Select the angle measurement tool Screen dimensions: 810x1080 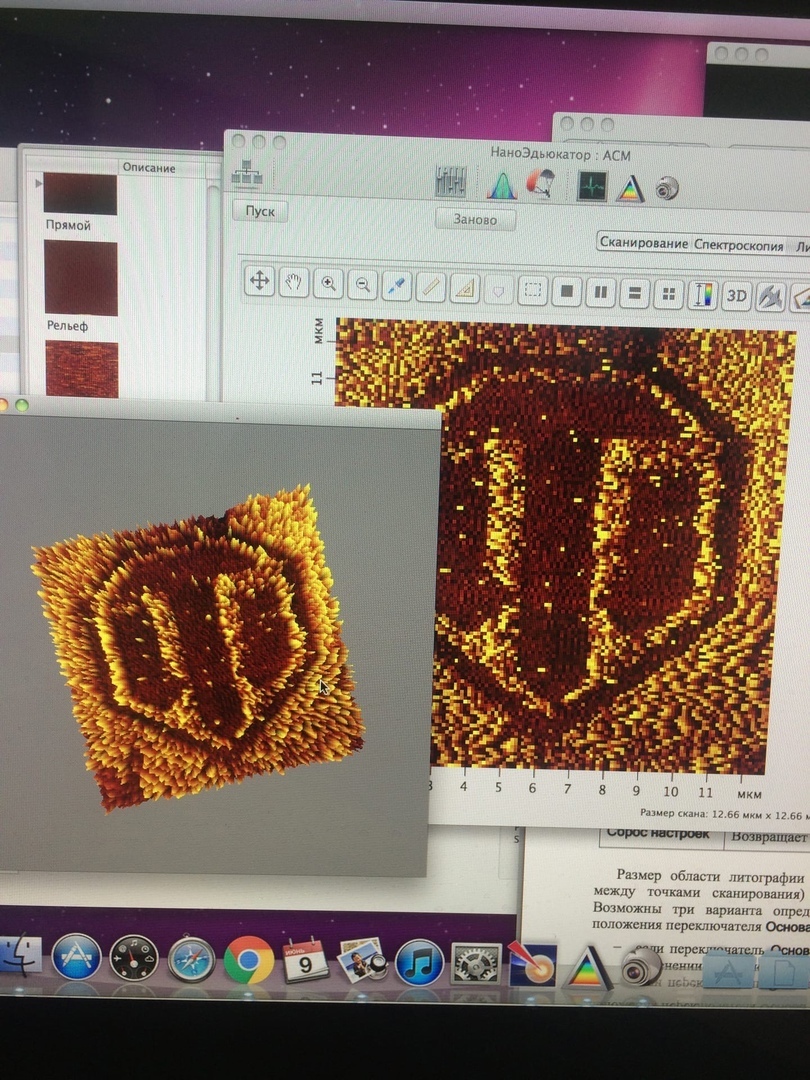(x=464, y=289)
